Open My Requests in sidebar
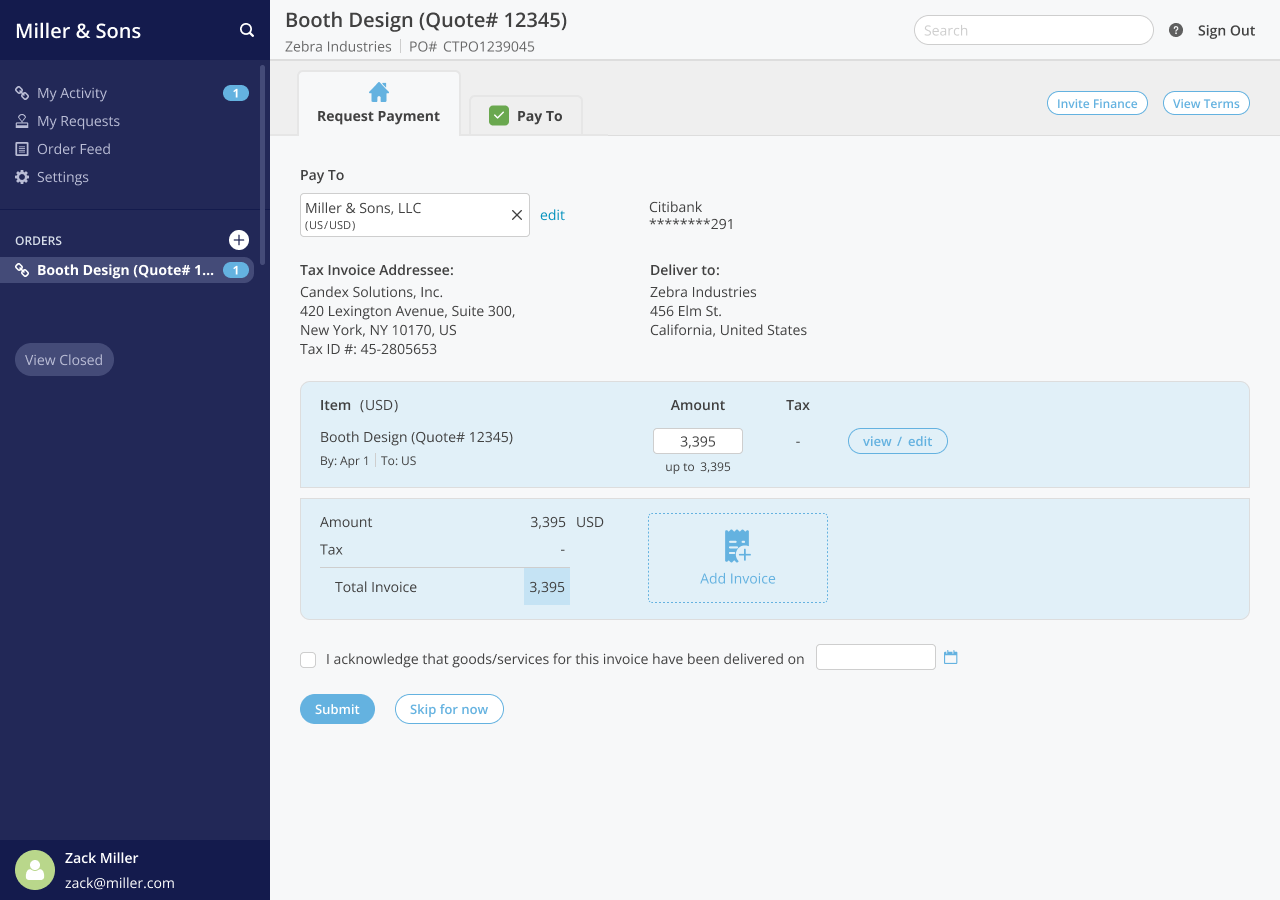This screenshot has width=1280, height=900. [x=78, y=121]
